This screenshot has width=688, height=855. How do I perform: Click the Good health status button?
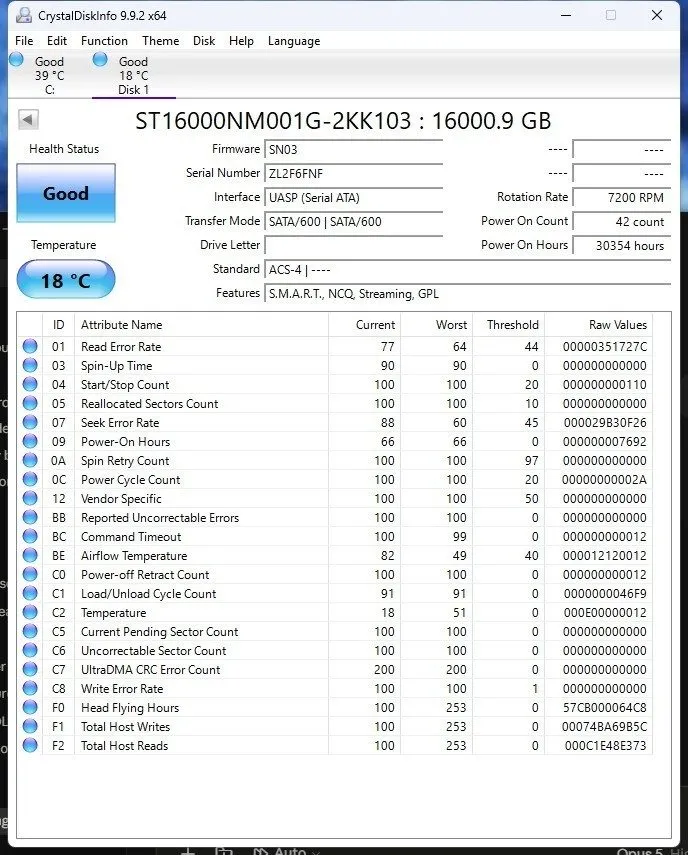click(66, 193)
